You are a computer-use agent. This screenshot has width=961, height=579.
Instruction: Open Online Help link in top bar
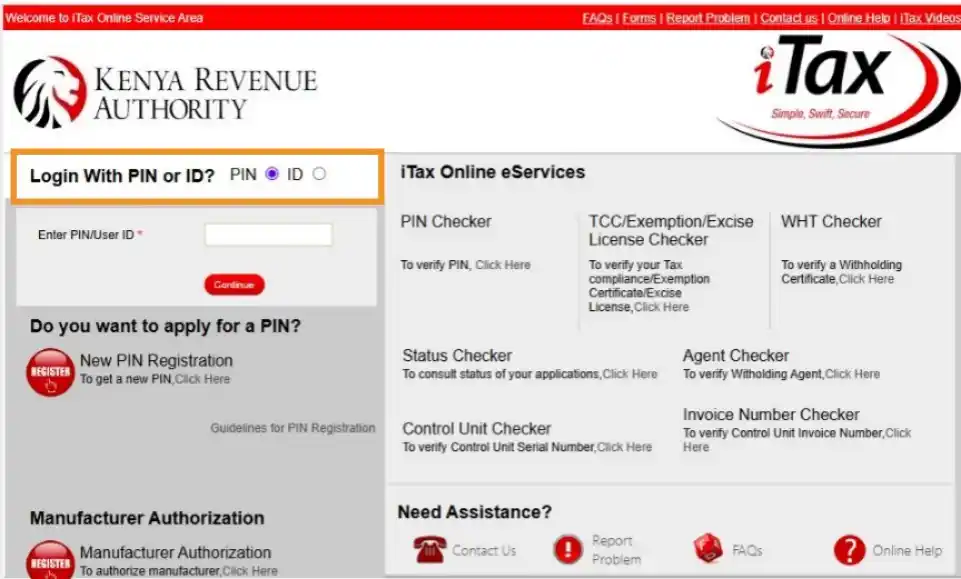[859, 18]
